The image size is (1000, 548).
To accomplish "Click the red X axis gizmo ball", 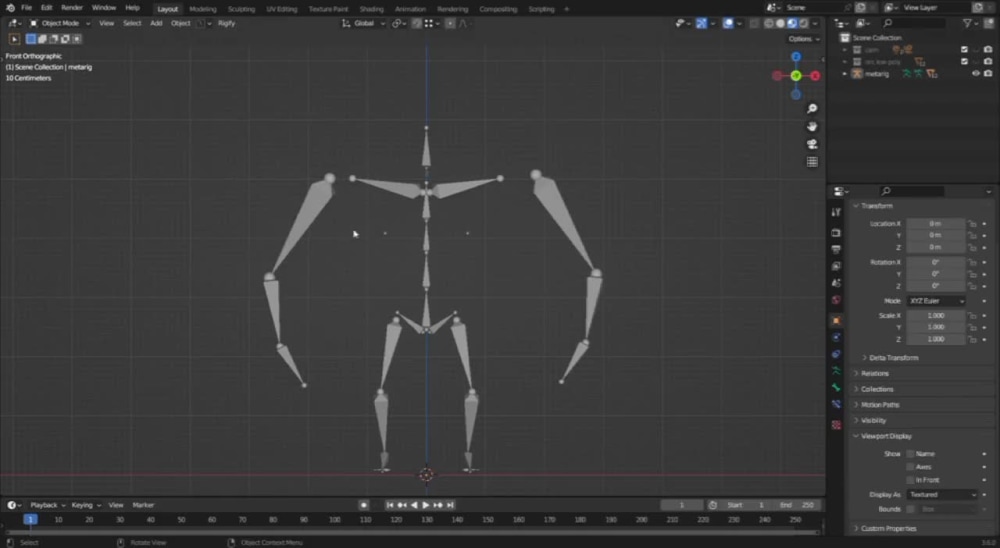I will point(815,76).
